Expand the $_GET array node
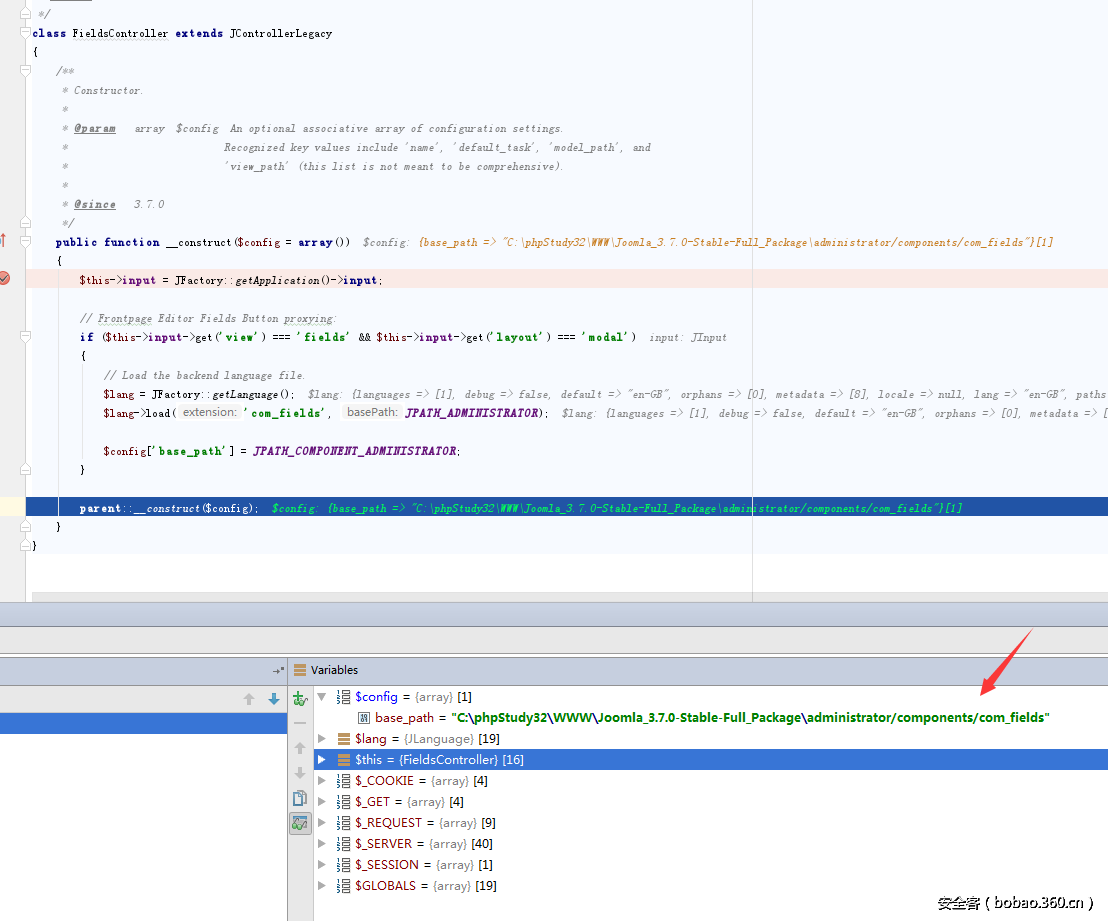 (321, 802)
